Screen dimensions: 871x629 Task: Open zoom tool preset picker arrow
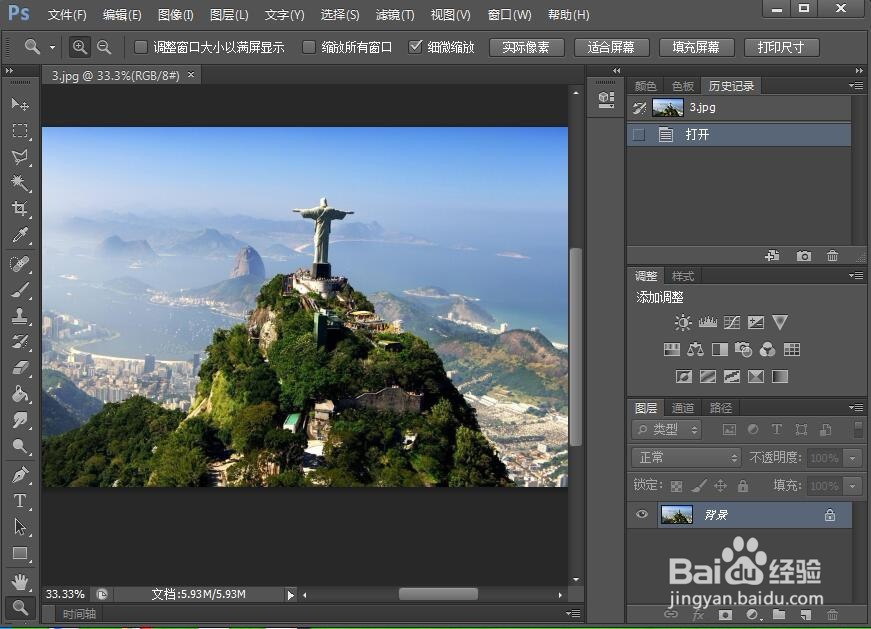click(52, 47)
